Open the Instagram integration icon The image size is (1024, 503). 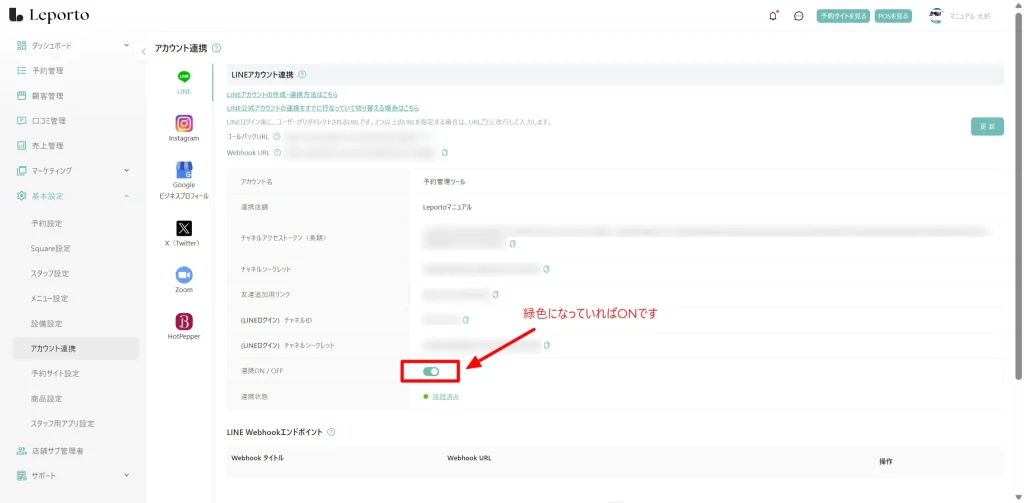[184, 124]
